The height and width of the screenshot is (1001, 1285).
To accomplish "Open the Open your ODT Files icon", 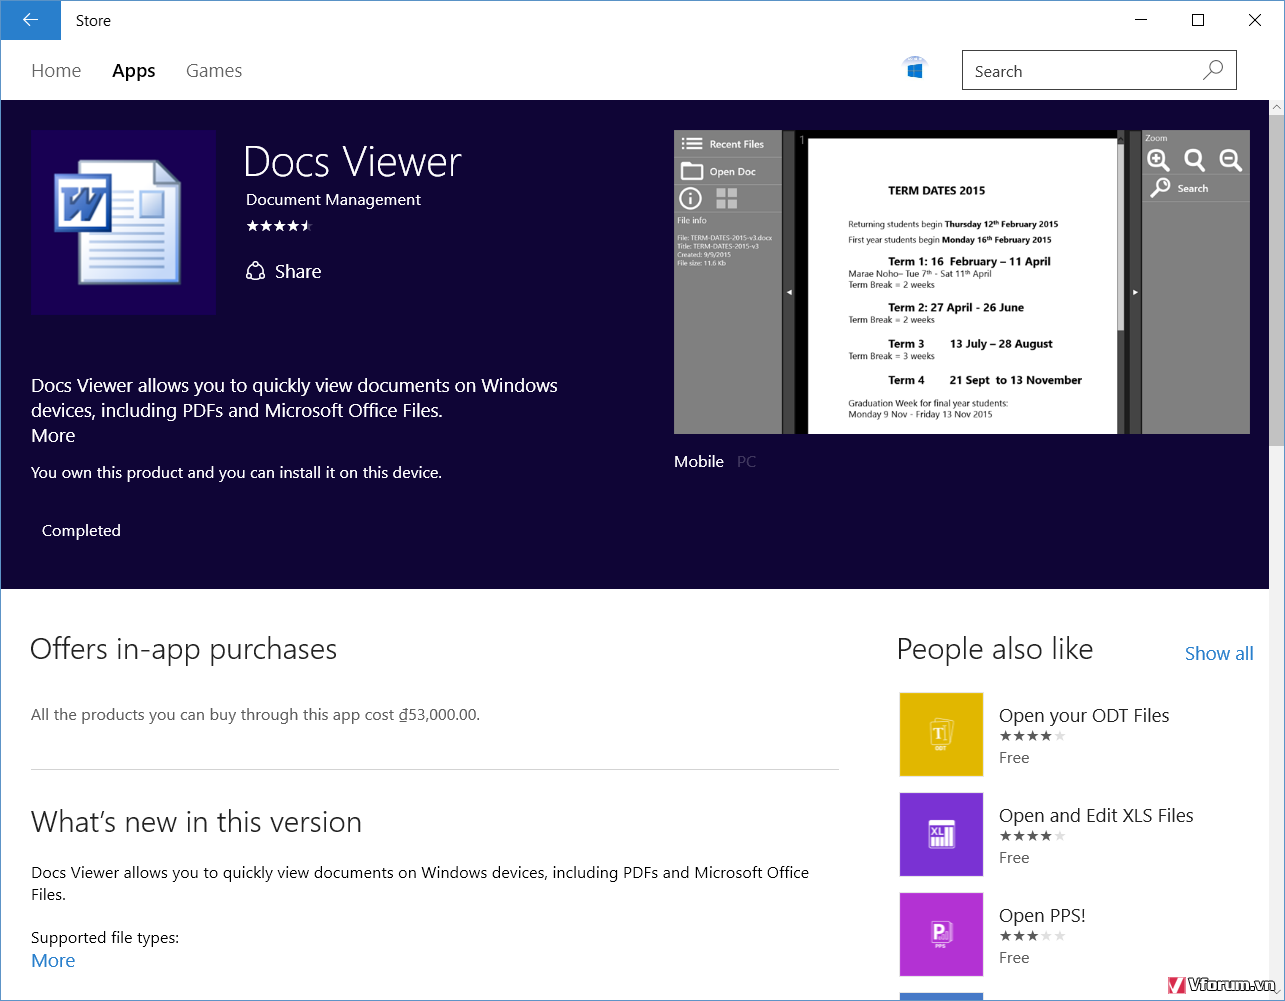I will point(941,734).
